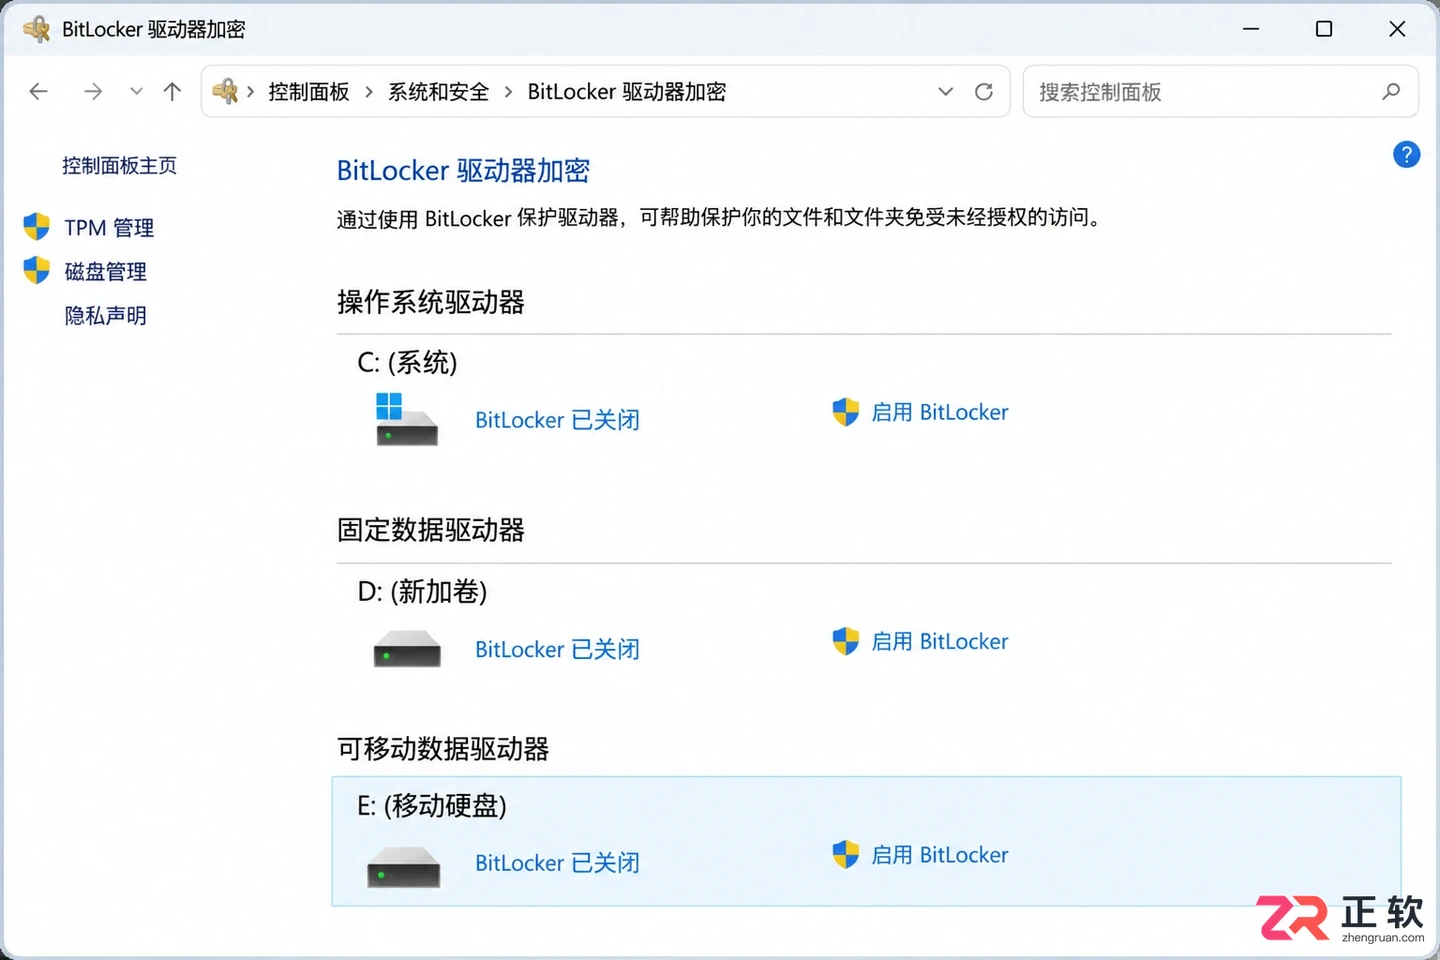Click BitLocker 已关闭 for drive E:
This screenshot has height=960, width=1440.
557,863
